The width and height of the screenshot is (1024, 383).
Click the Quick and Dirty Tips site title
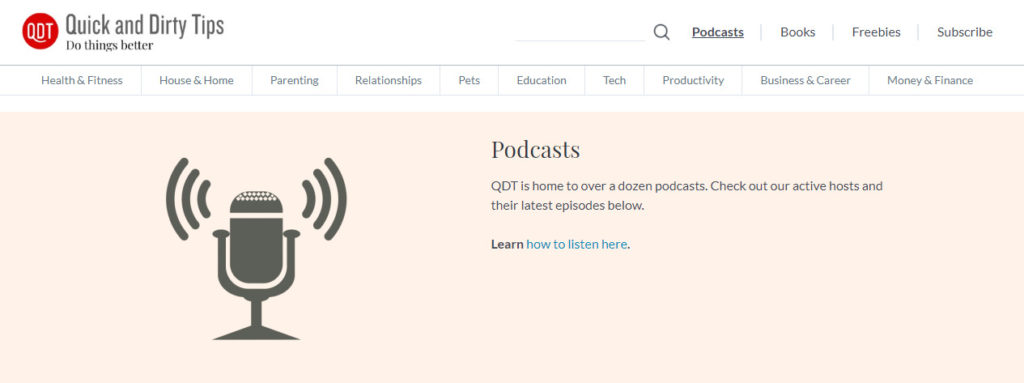click(144, 25)
